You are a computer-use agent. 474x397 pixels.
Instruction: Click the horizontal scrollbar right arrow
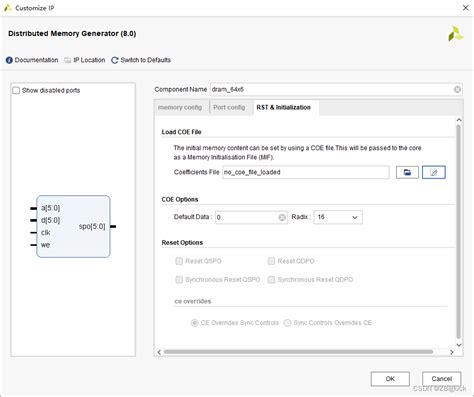click(x=452, y=352)
